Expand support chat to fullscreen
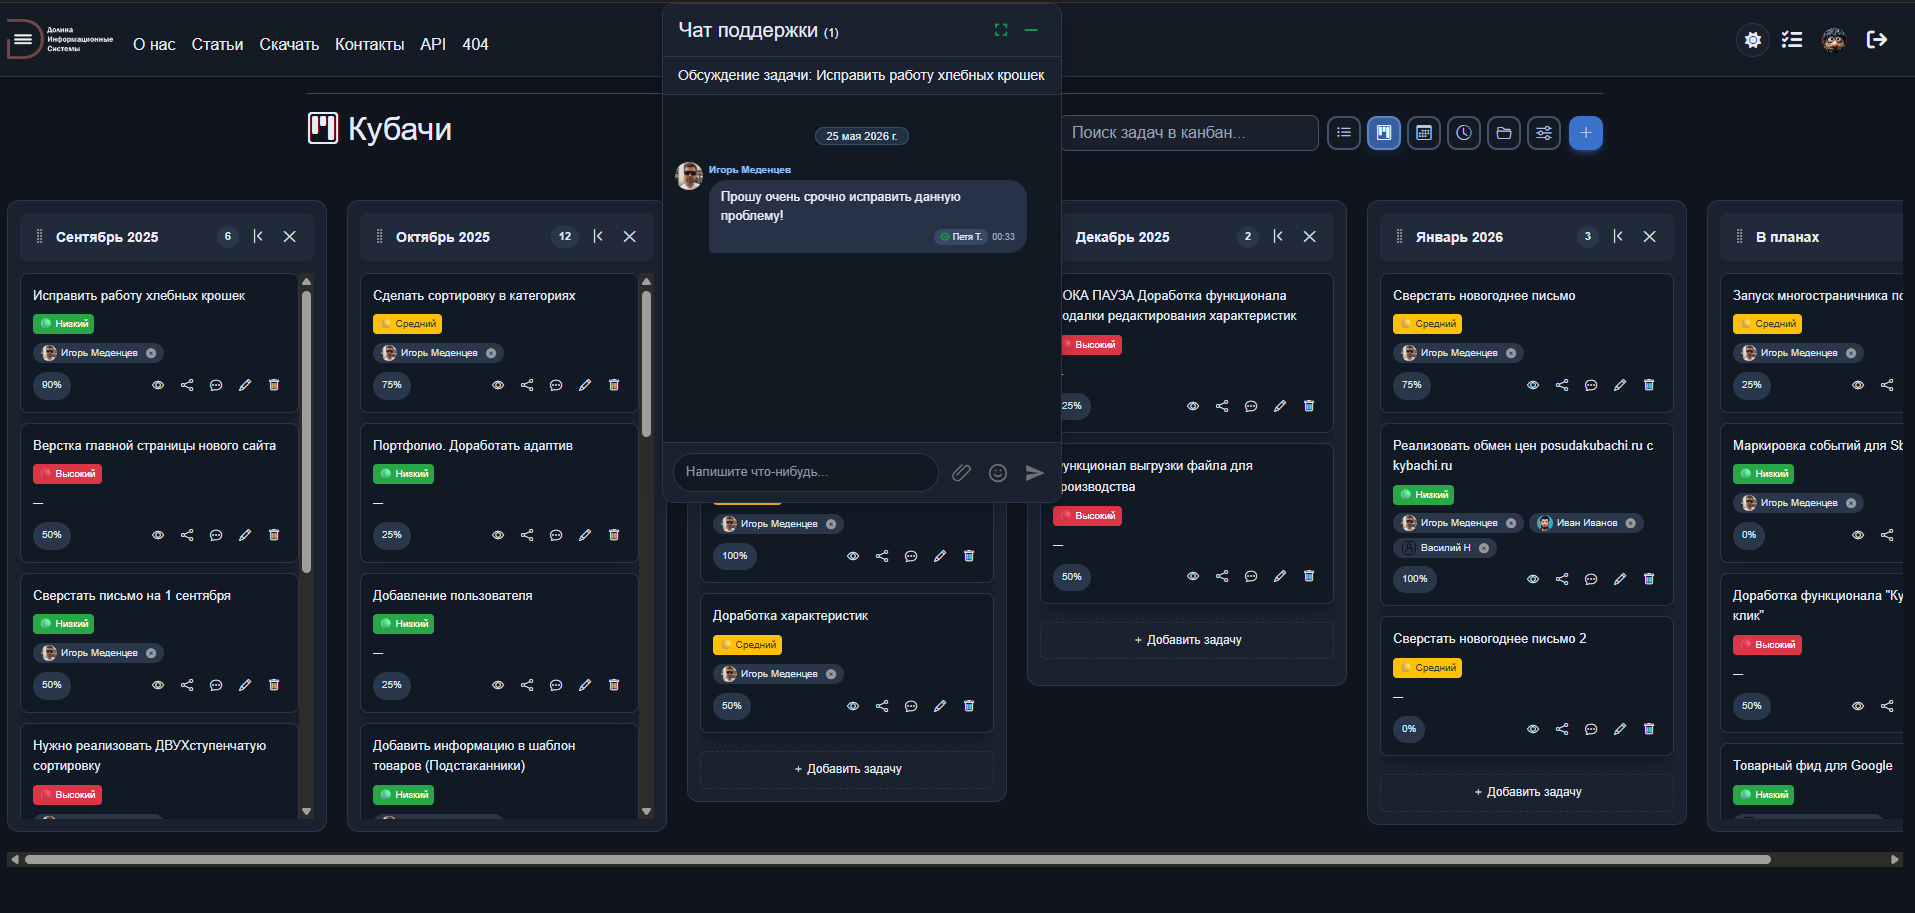This screenshot has width=1915, height=913. click(x=1001, y=30)
